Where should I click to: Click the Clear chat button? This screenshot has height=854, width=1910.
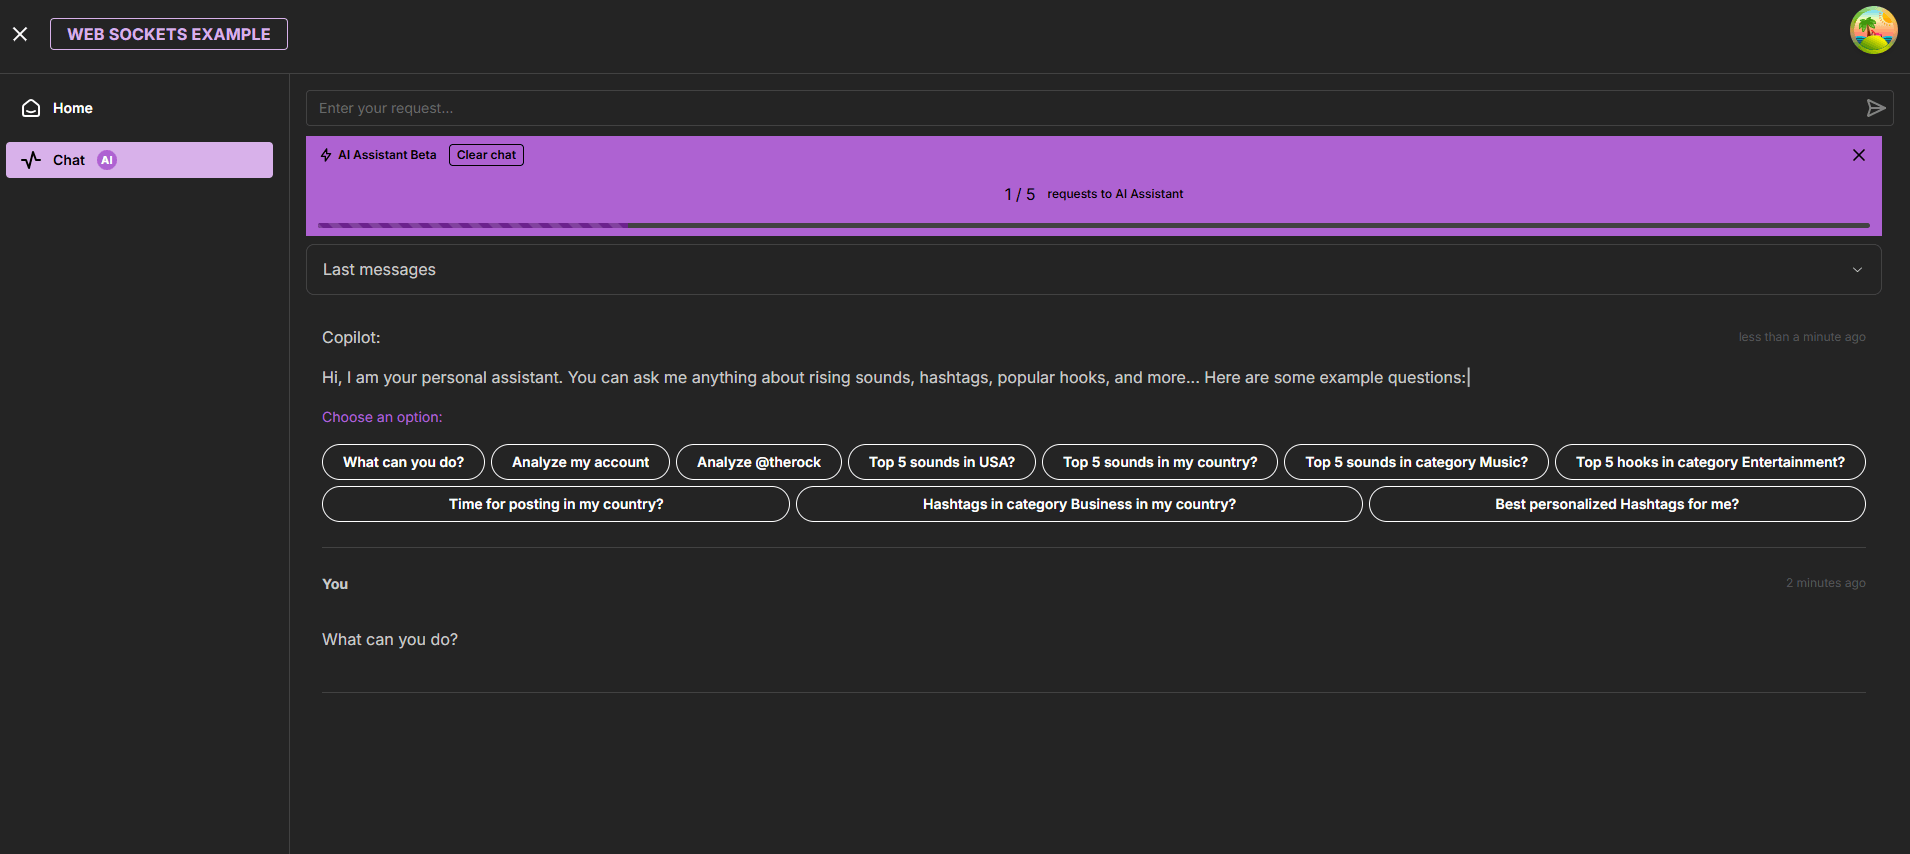point(486,155)
